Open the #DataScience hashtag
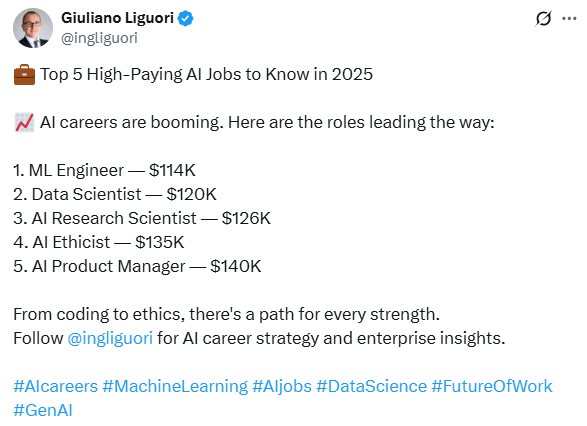 (x=371, y=386)
